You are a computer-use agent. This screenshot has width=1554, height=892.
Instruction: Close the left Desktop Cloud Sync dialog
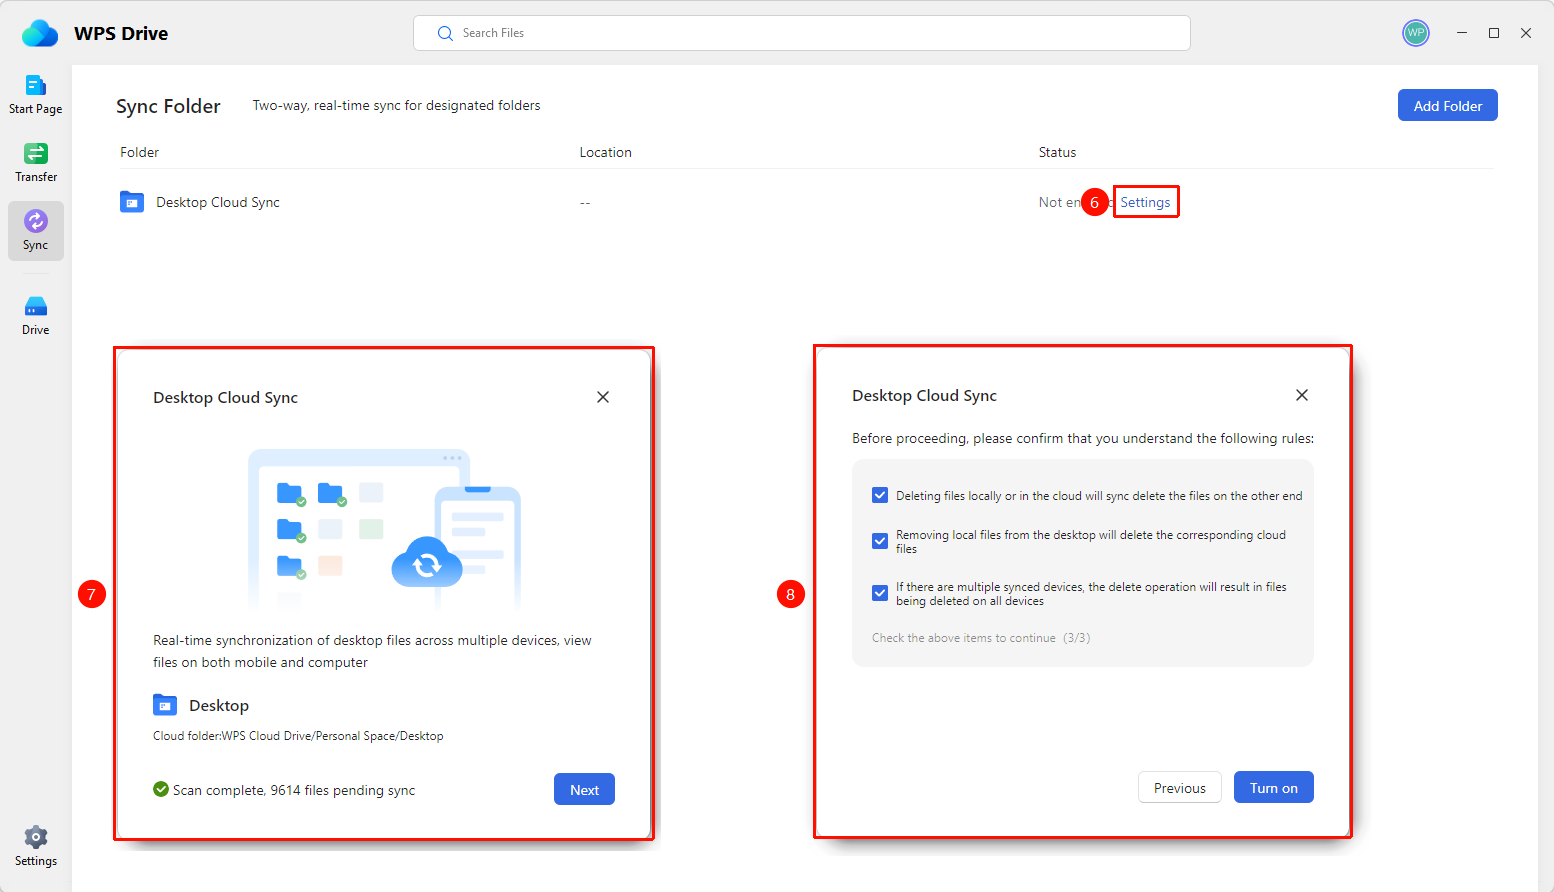tap(603, 397)
